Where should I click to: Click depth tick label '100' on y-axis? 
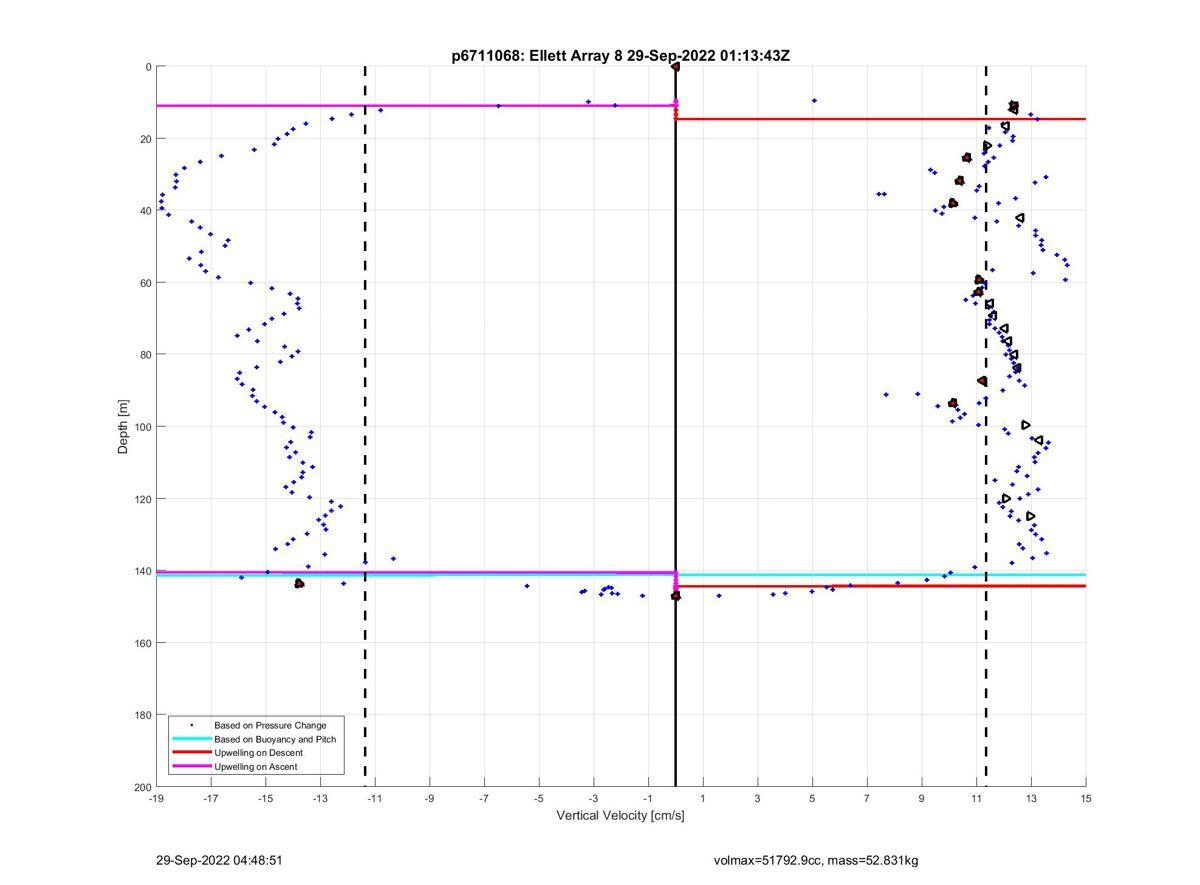(142, 427)
